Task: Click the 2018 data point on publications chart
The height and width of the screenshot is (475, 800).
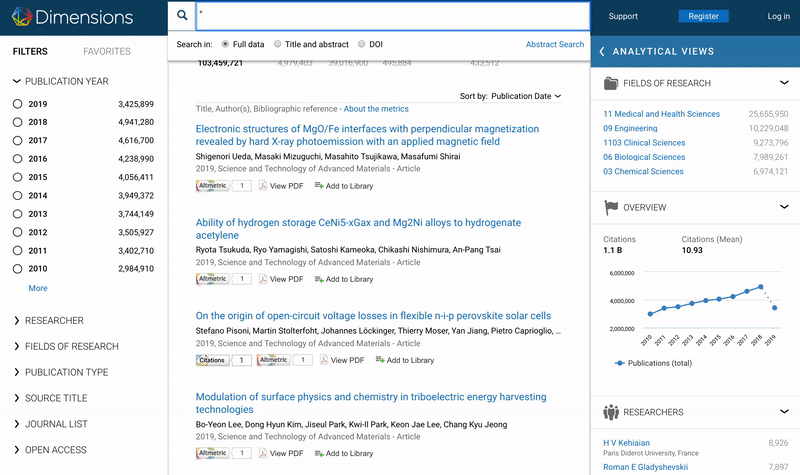Action: (761, 287)
